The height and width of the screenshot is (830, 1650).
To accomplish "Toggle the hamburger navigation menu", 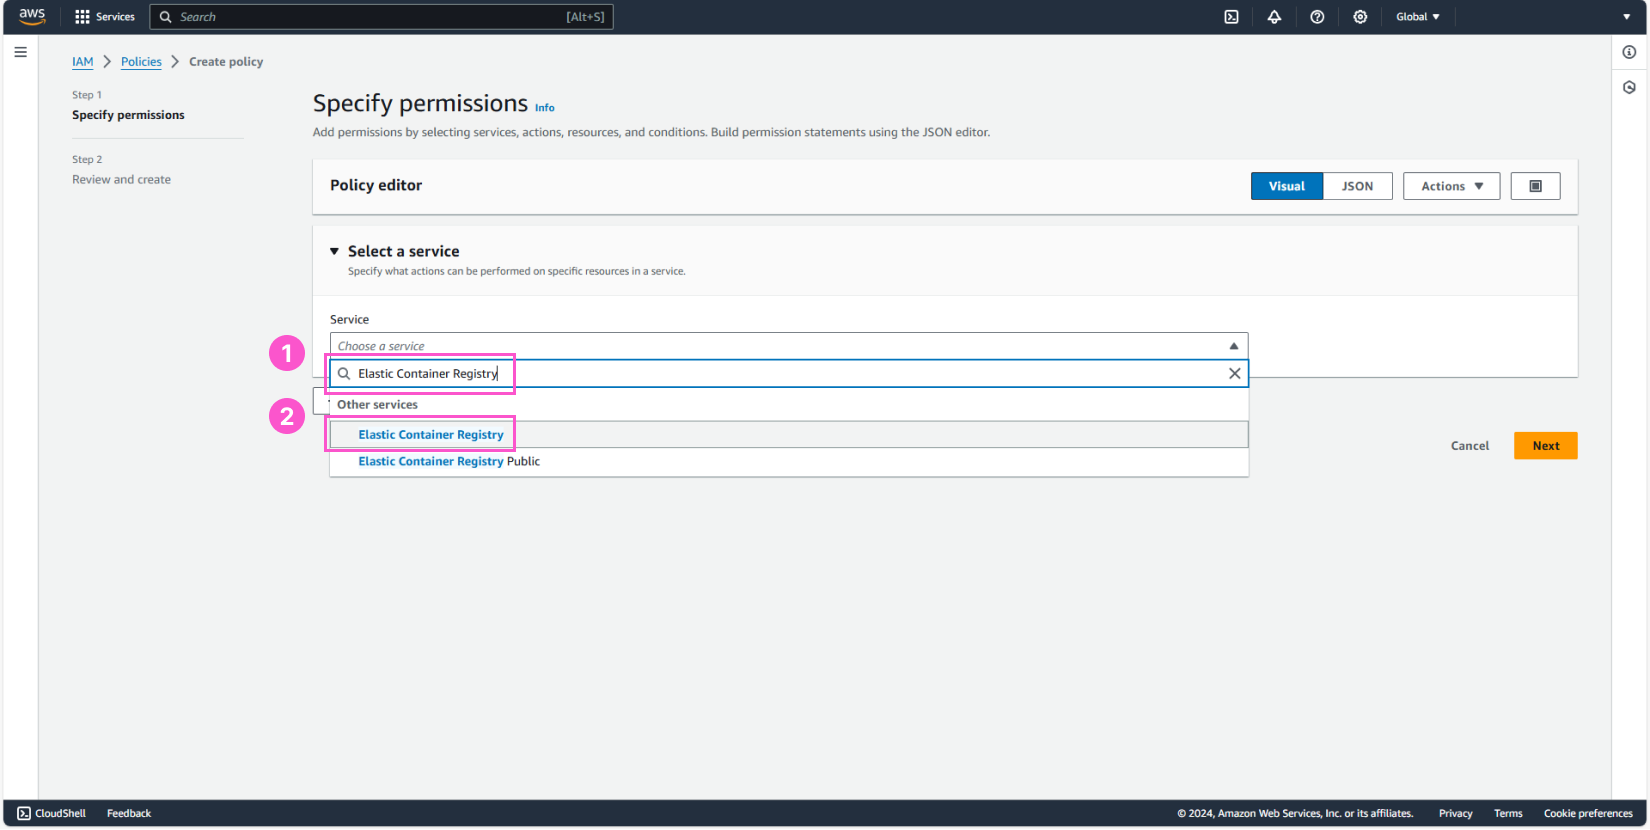I will pos(20,52).
